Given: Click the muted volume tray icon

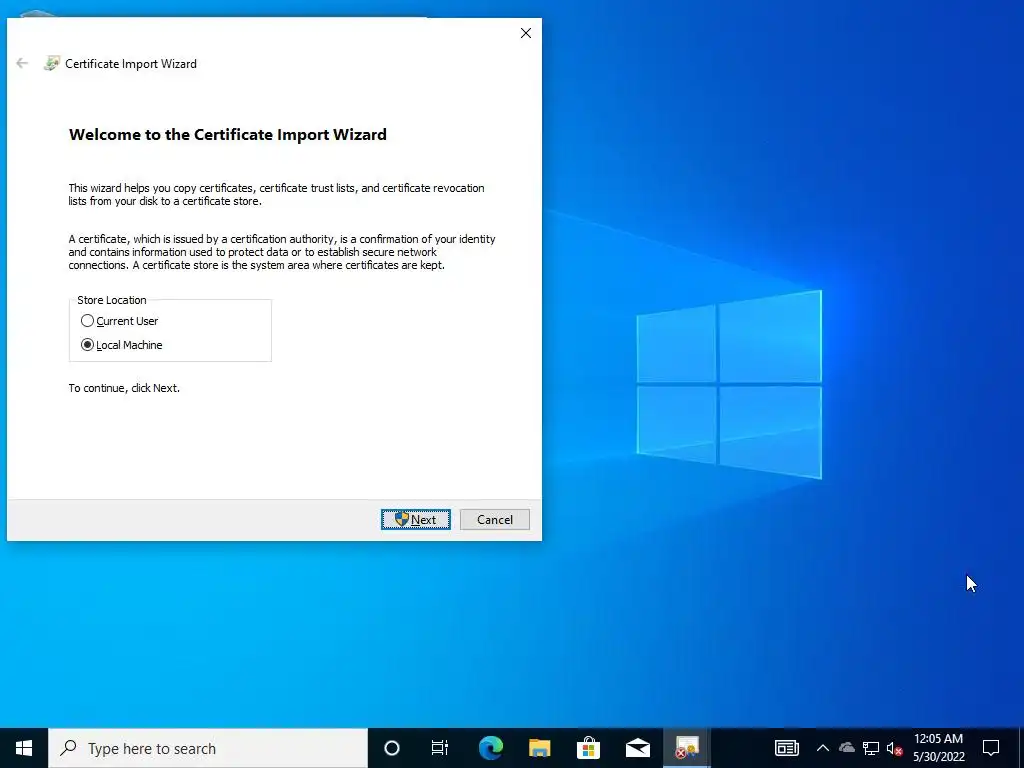Looking at the screenshot, I should 895,748.
